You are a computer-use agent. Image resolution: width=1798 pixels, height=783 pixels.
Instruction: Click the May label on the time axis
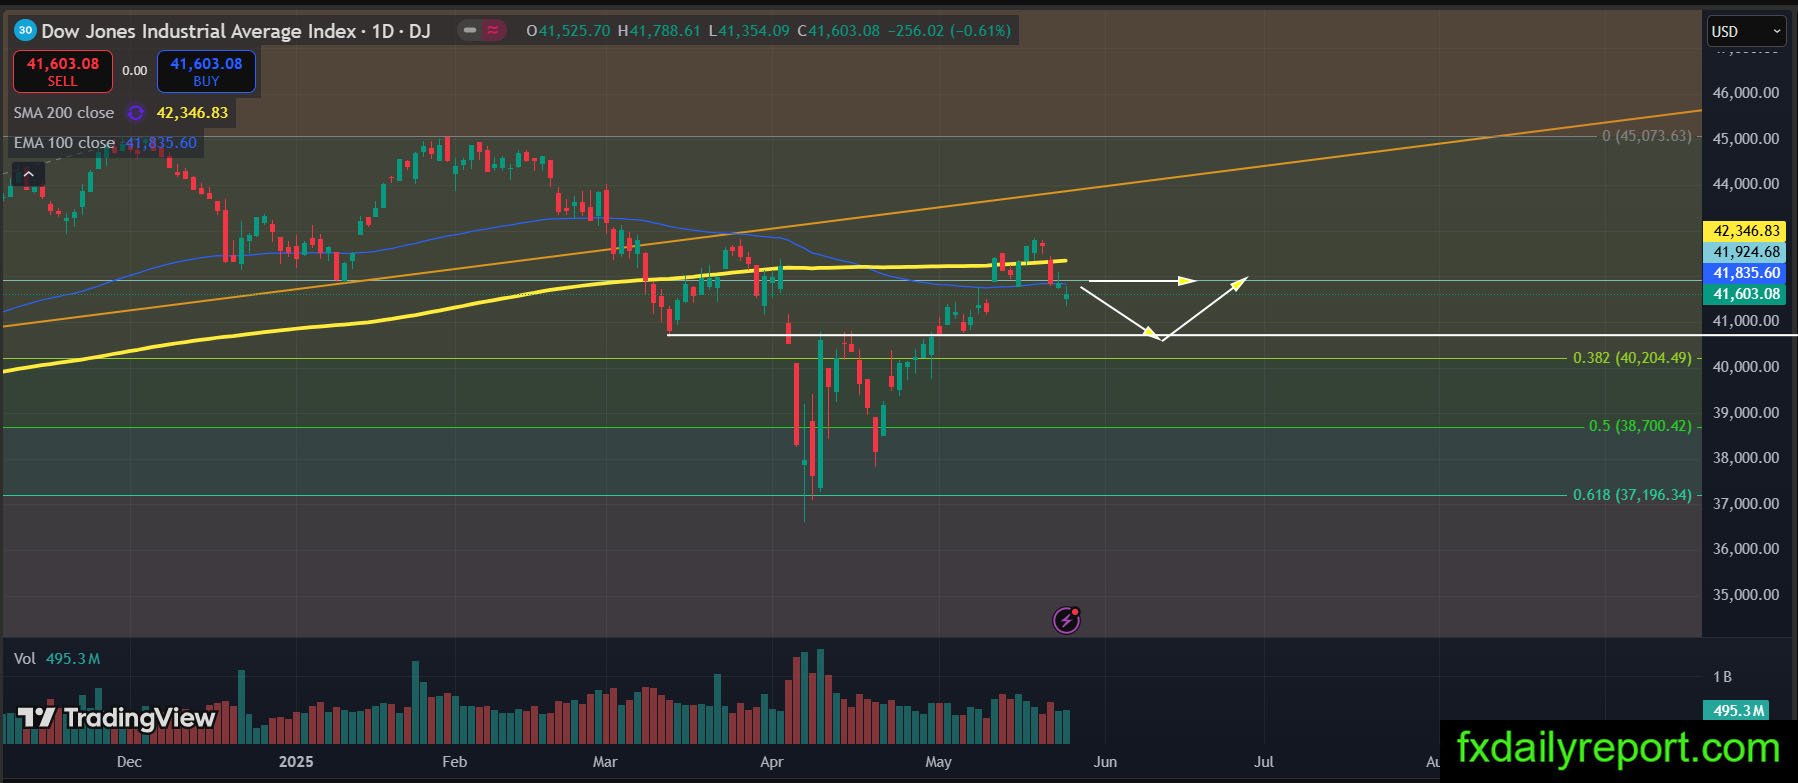click(938, 762)
